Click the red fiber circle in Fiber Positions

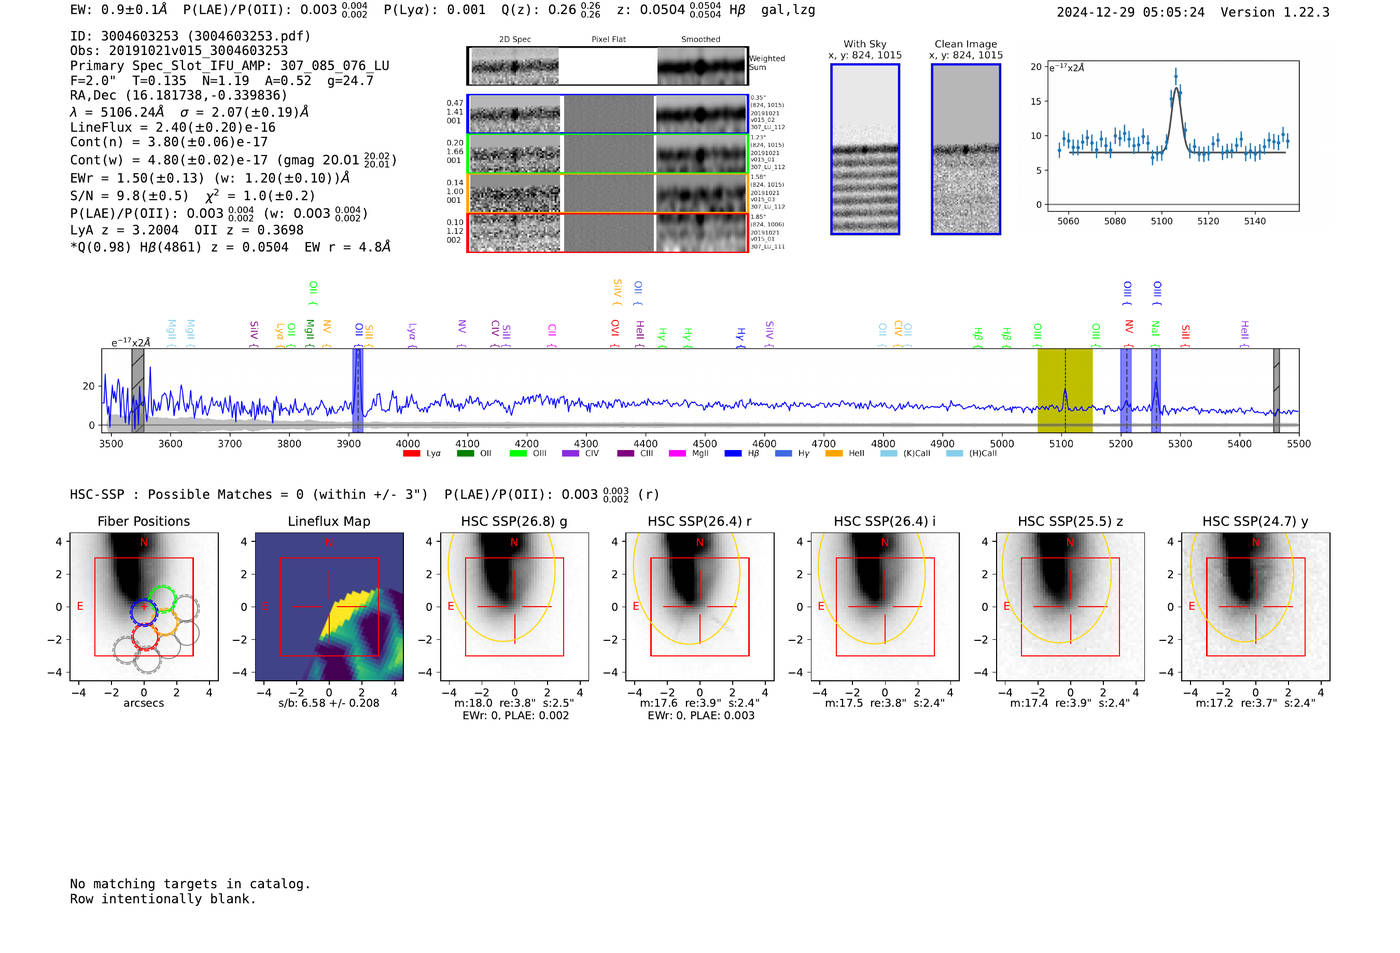pos(146,636)
